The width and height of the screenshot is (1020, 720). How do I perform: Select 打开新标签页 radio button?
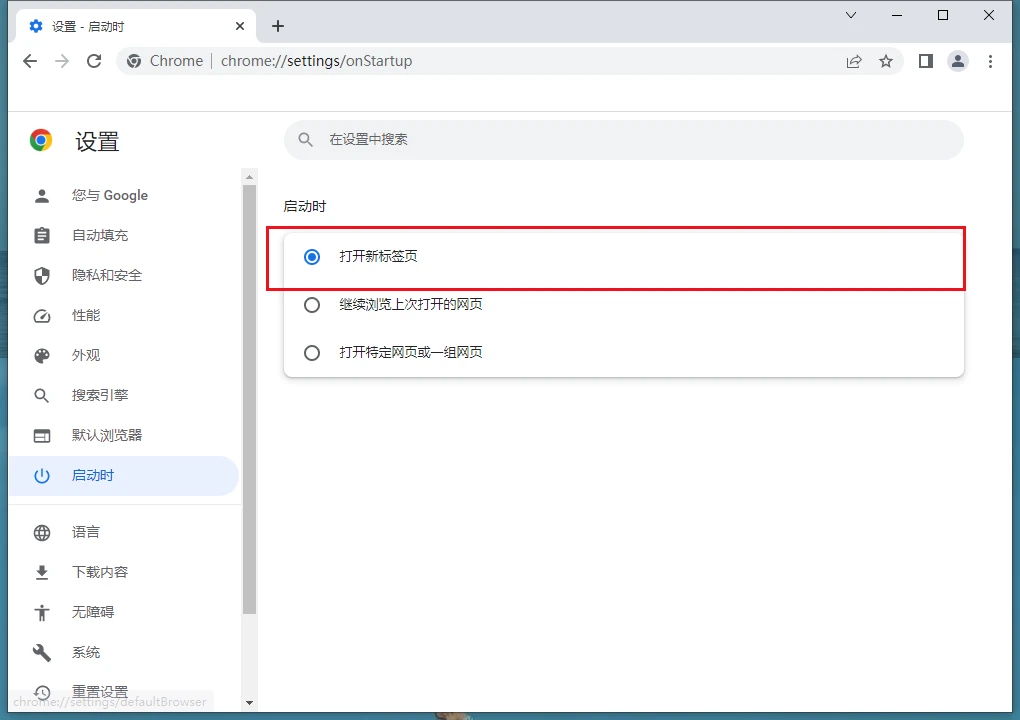pos(312,257)
